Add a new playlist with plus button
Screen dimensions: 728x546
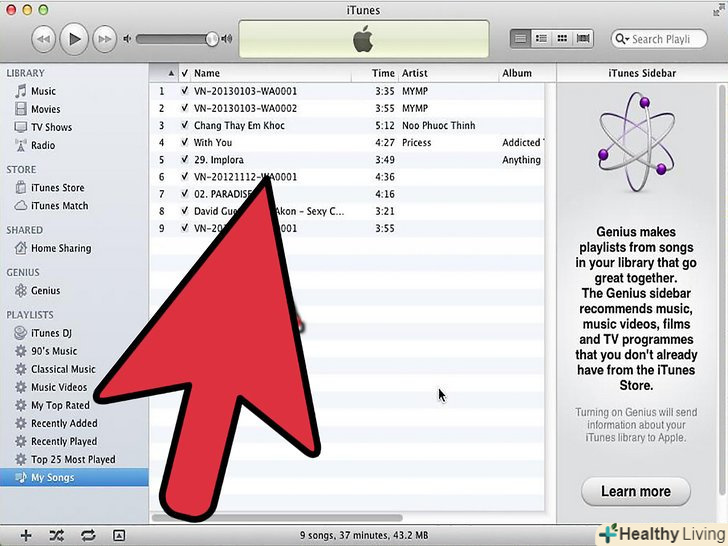(26, 535)
